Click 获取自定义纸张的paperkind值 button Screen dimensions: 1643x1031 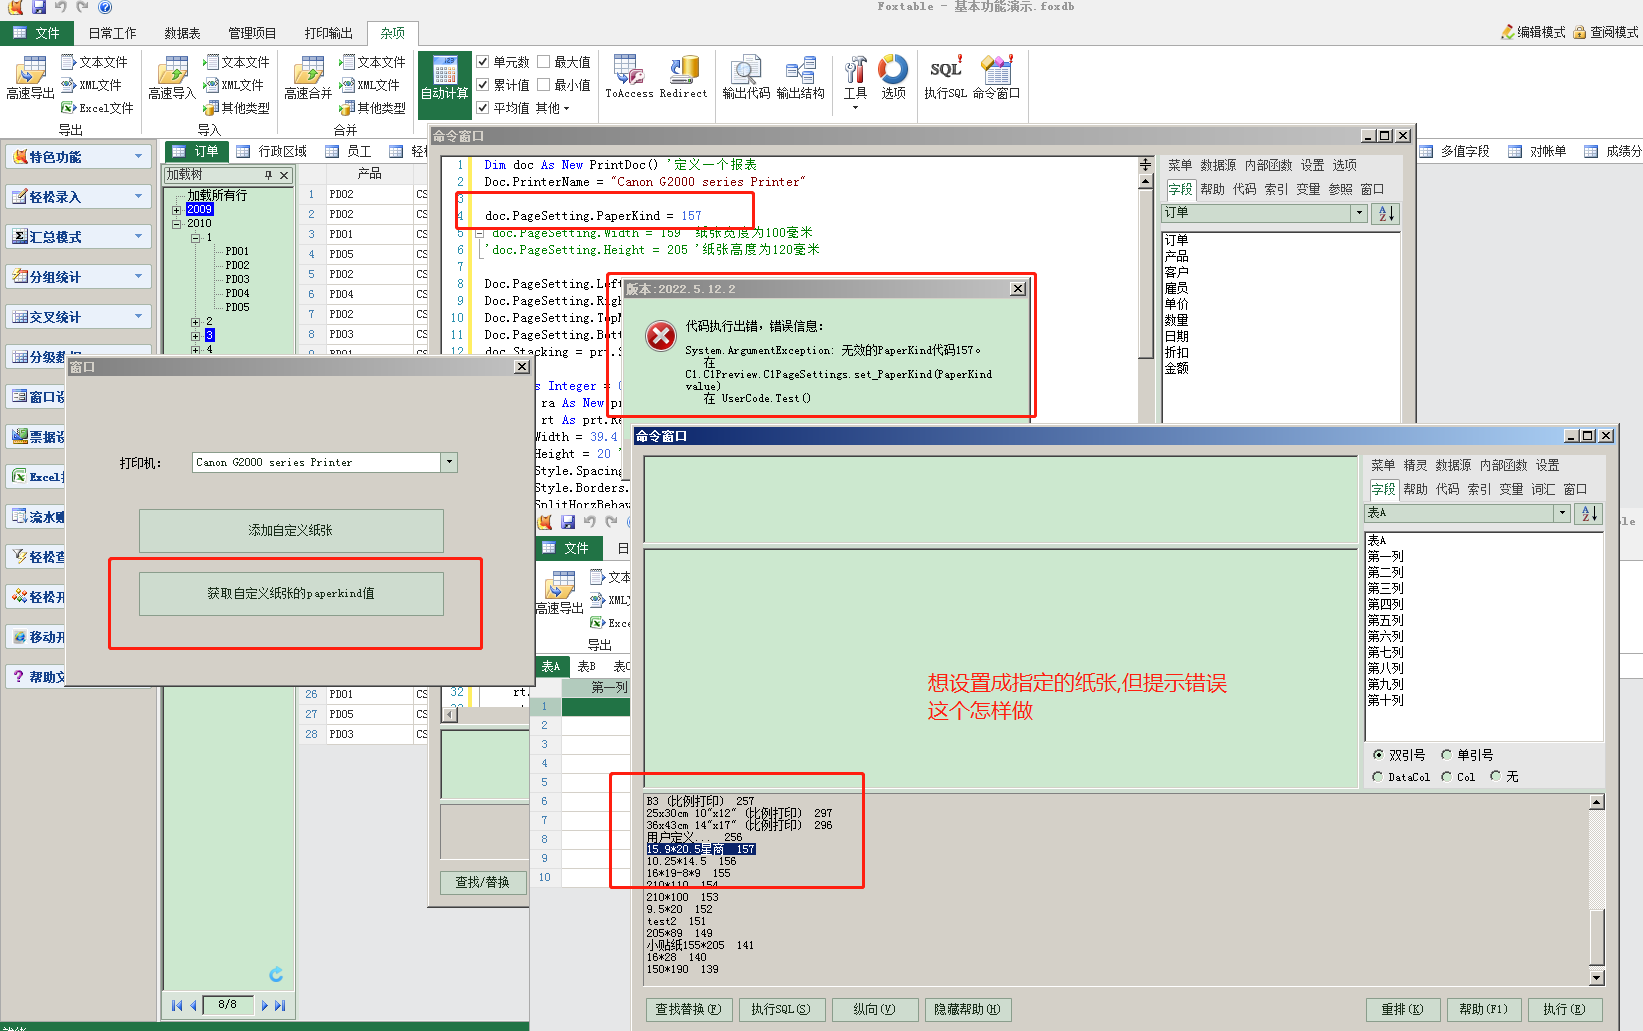tap(291, 593)
